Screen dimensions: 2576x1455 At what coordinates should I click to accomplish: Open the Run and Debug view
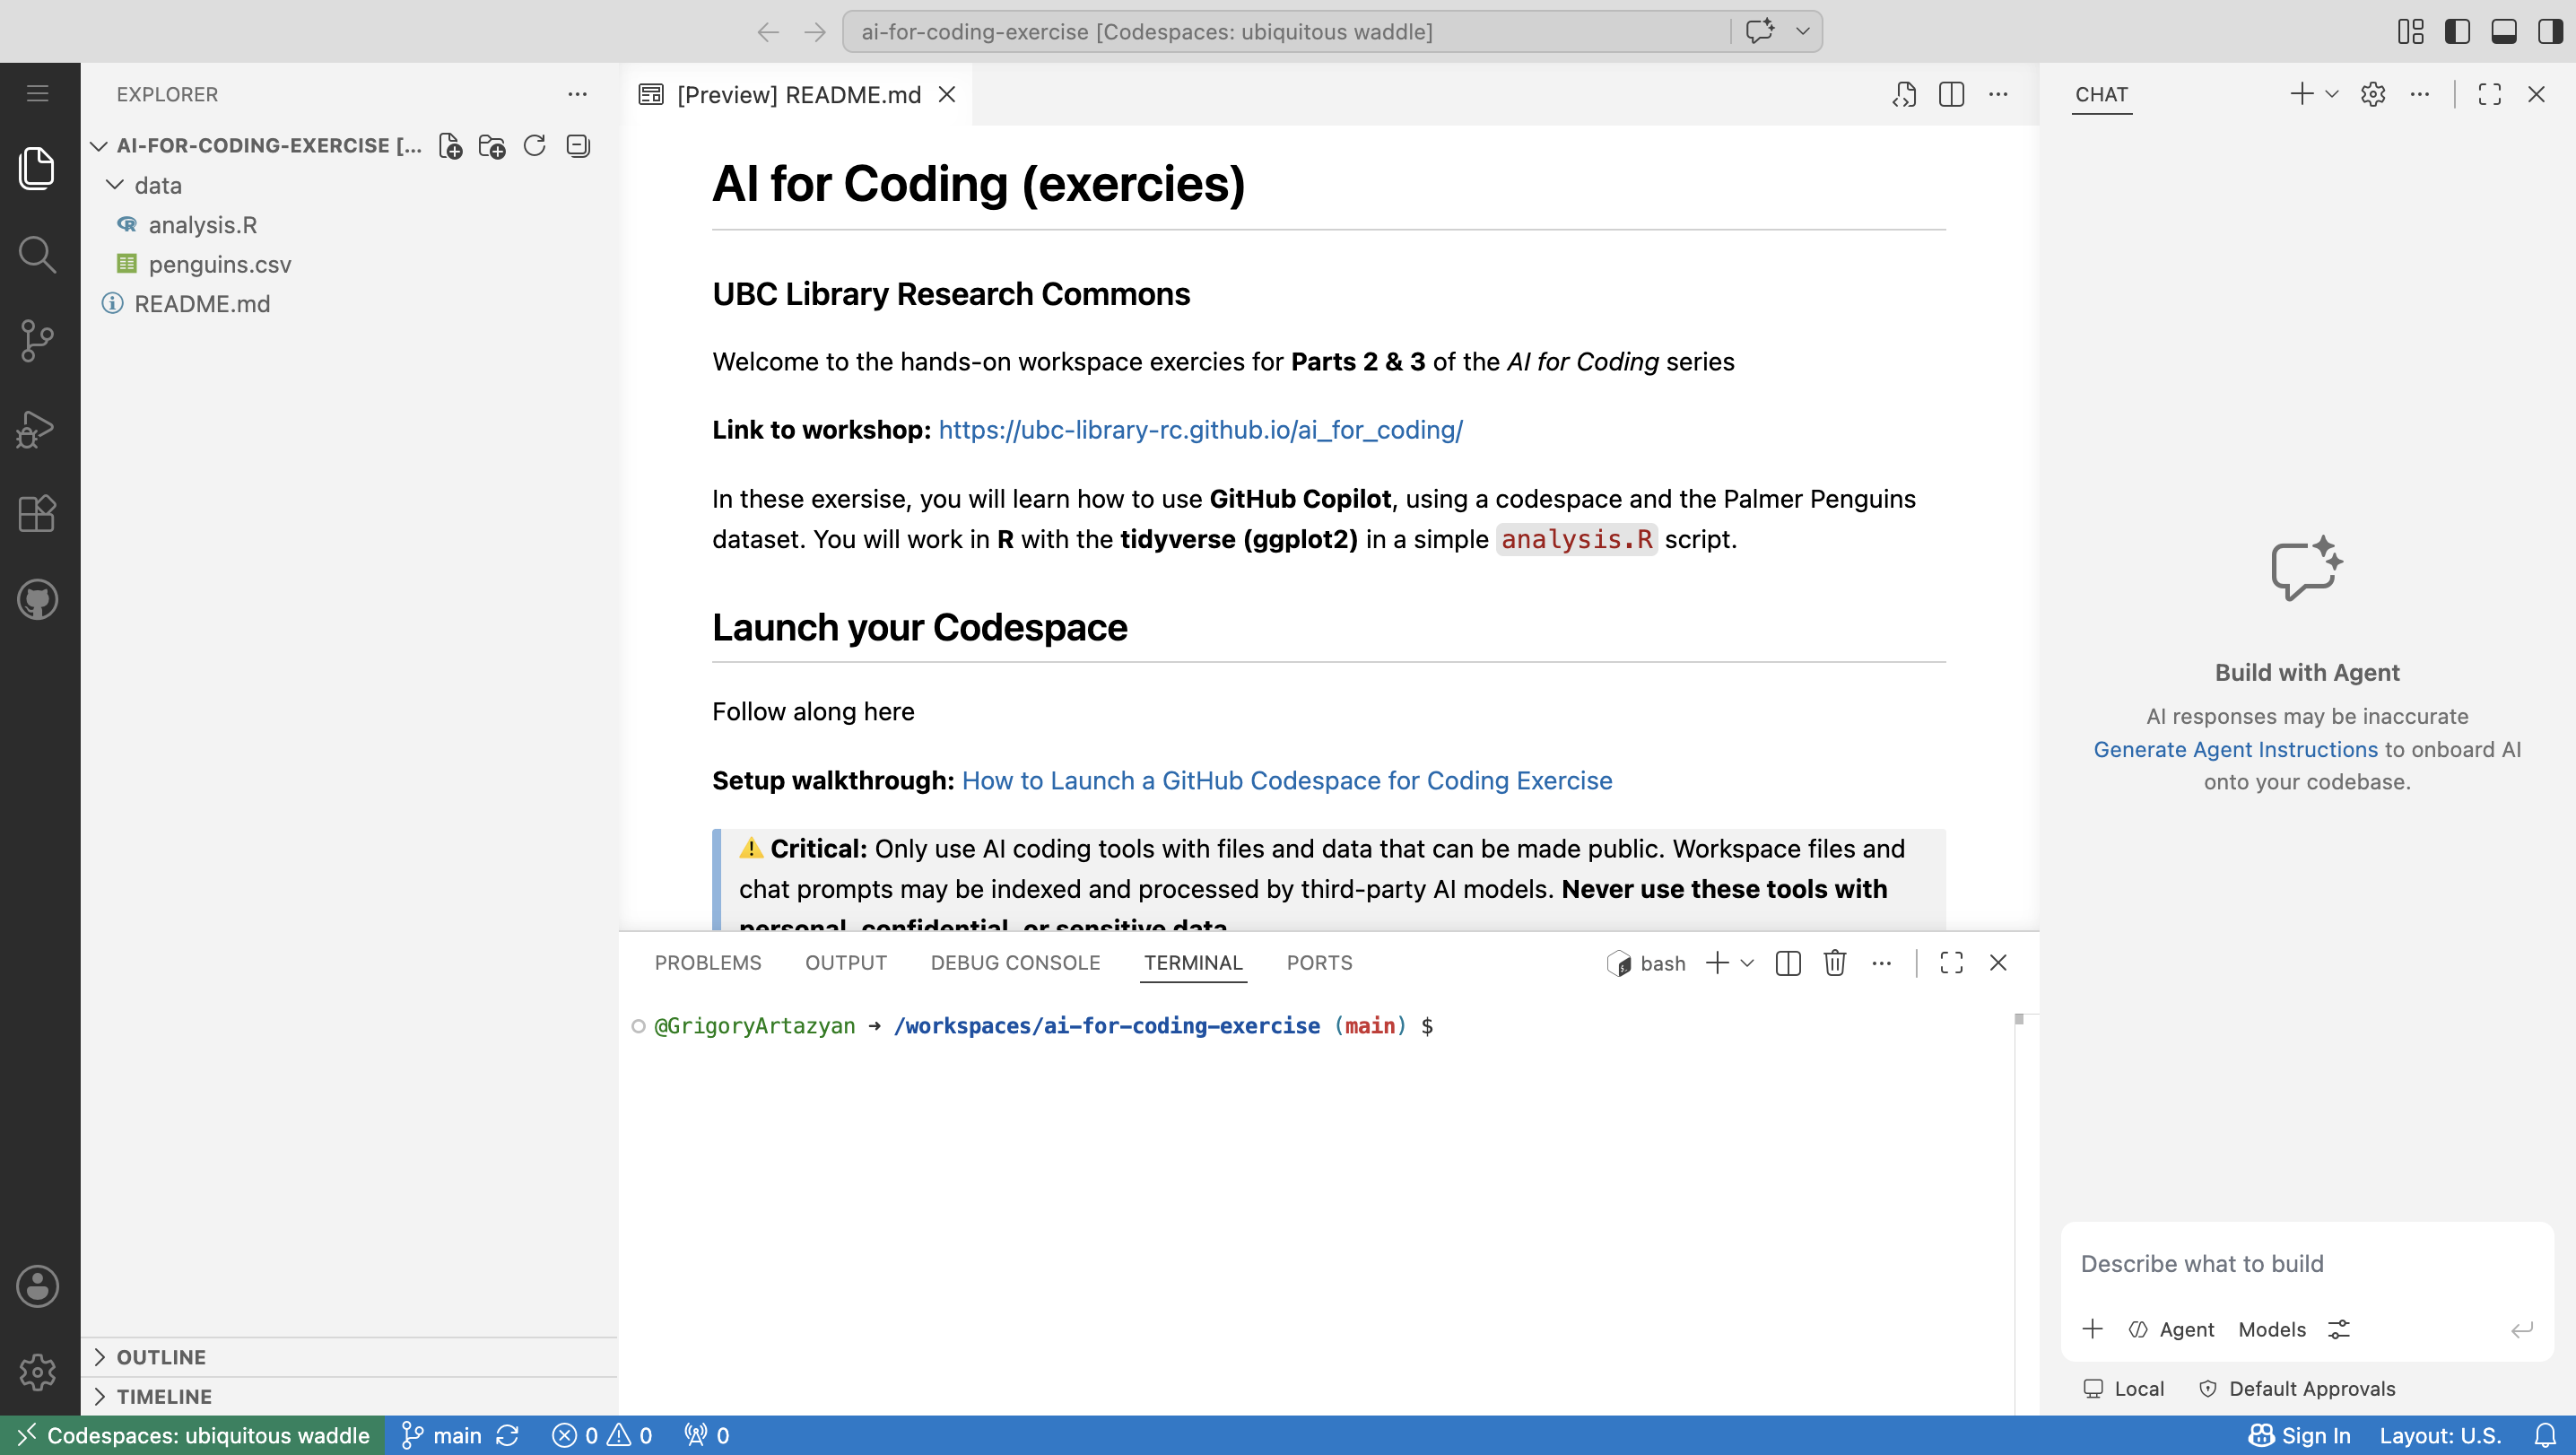(38, 428)
